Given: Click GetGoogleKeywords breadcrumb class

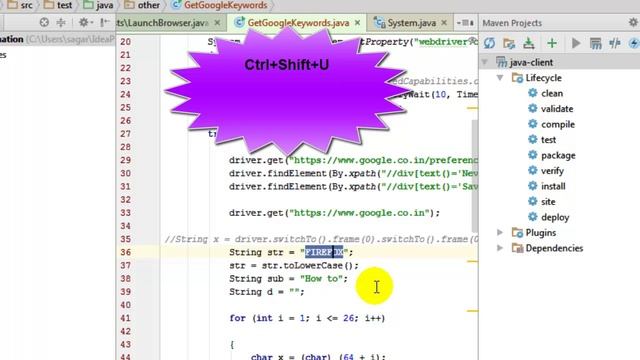Looking at the screenshot, I should tap(220, 5).
